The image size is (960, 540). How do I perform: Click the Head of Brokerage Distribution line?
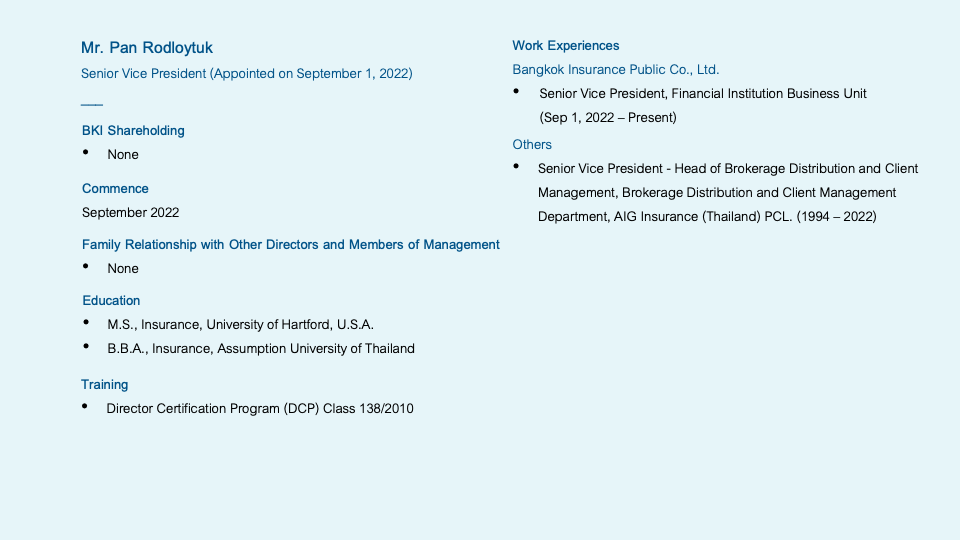click(x=728, y=168)
